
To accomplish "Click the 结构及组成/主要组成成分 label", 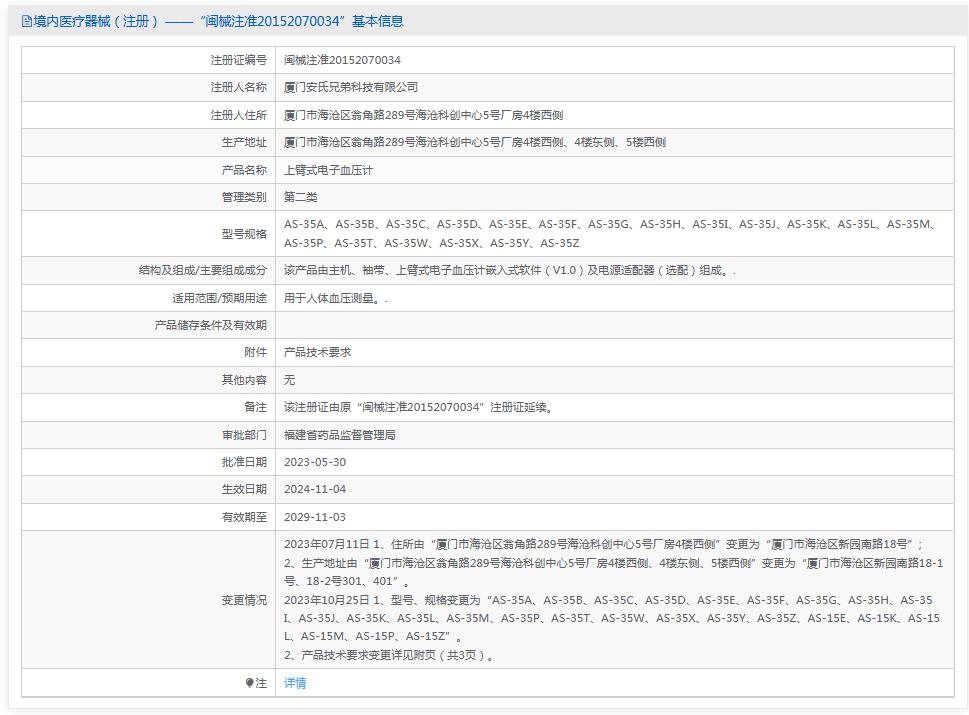I will click(203, 270).
